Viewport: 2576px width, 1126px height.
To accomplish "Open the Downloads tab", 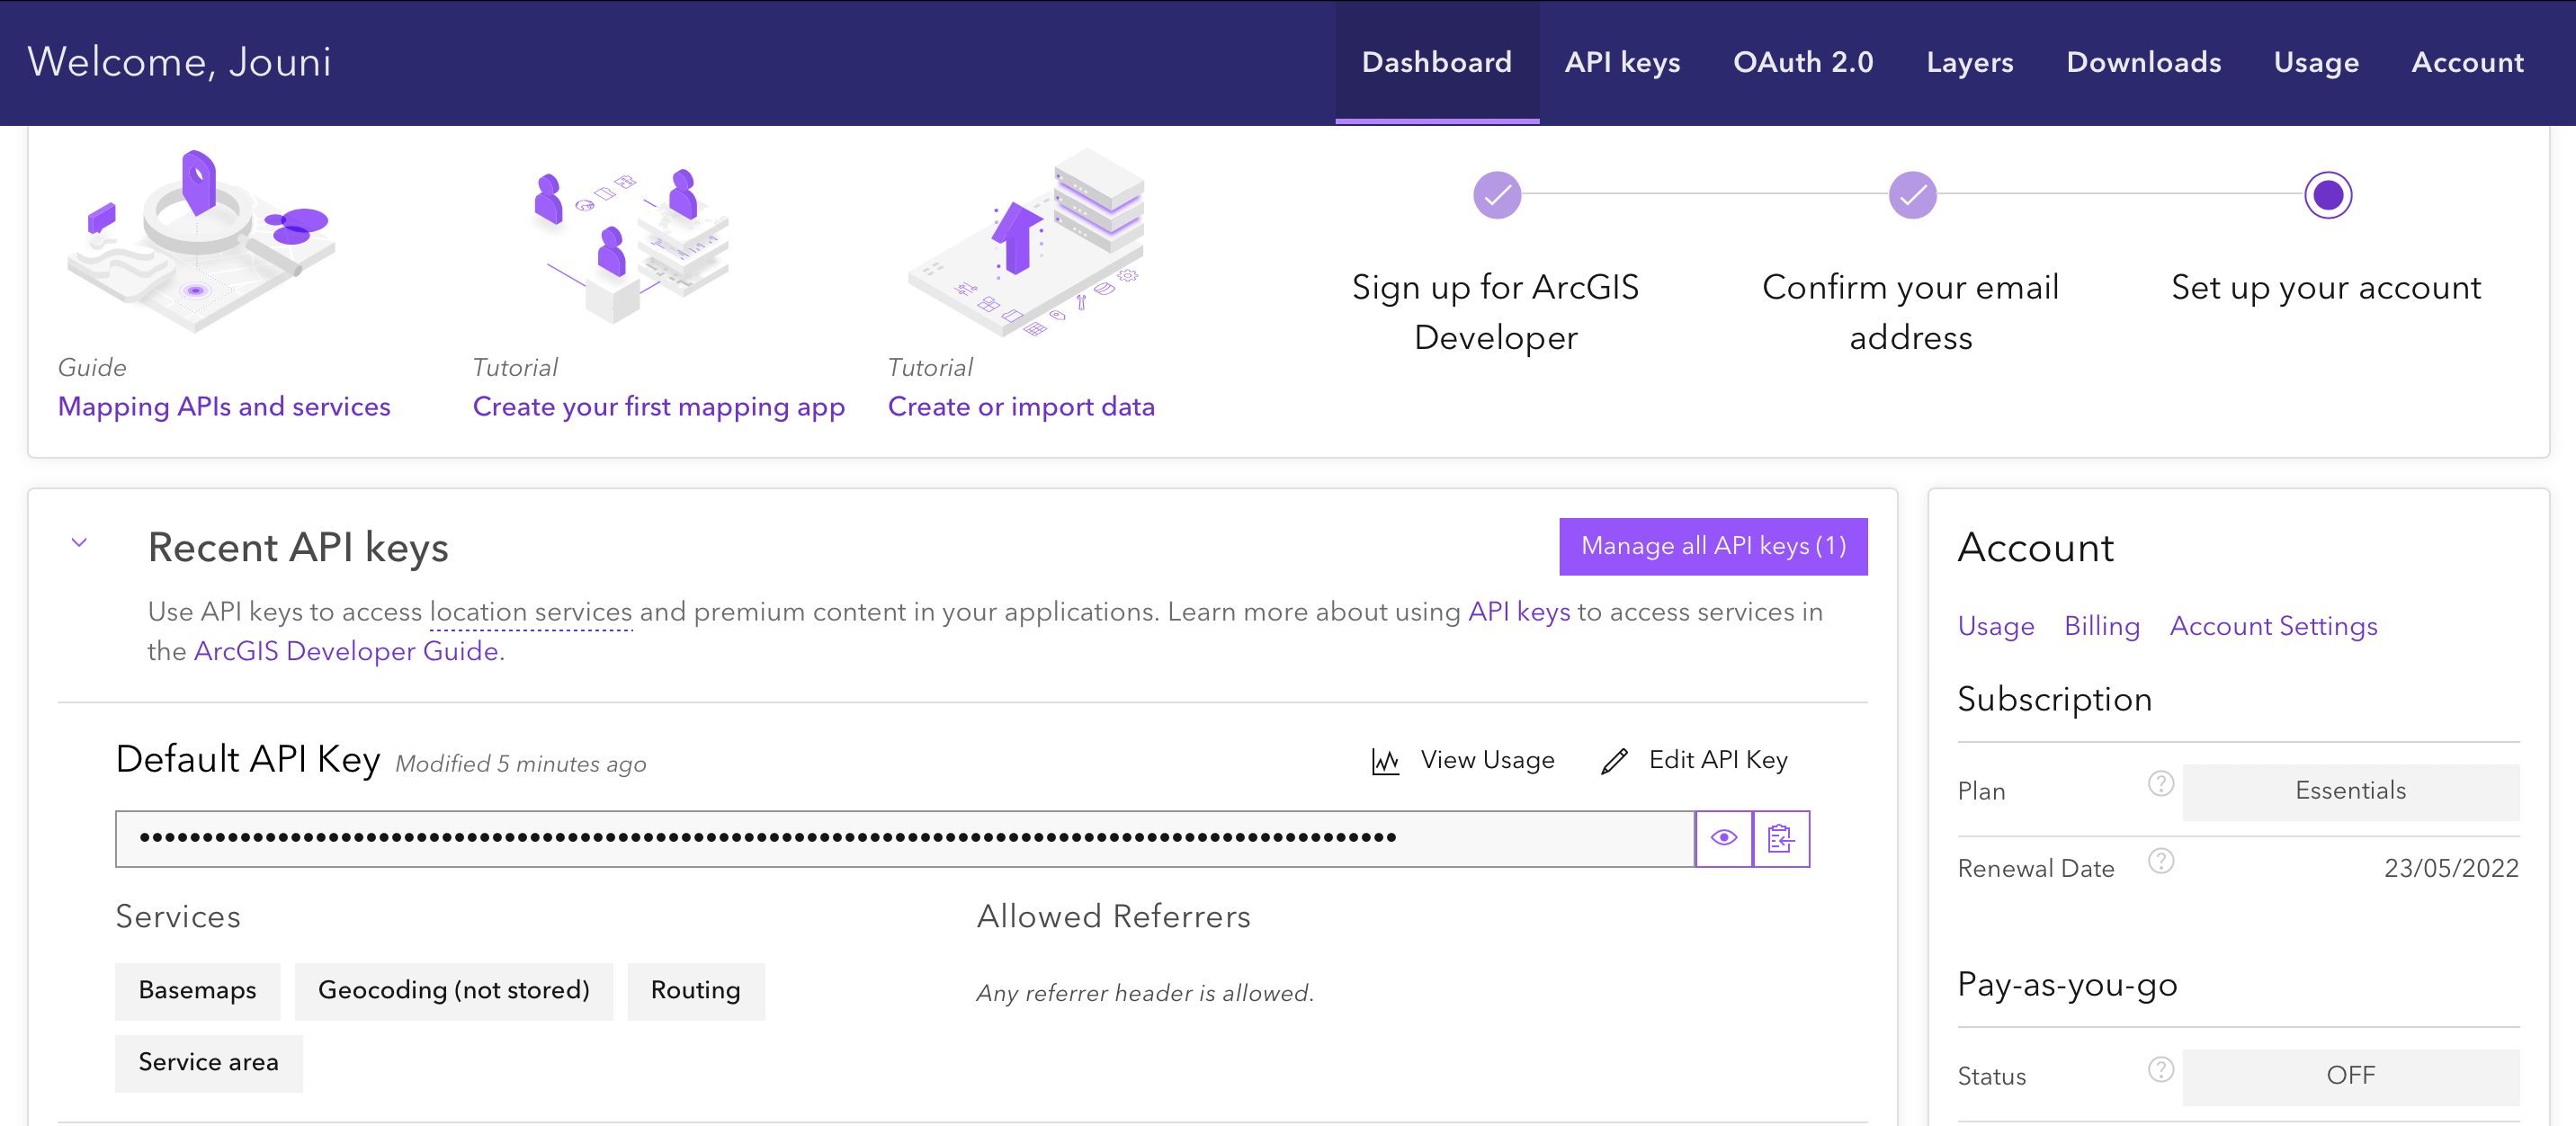I will (x=2143, y=62).
